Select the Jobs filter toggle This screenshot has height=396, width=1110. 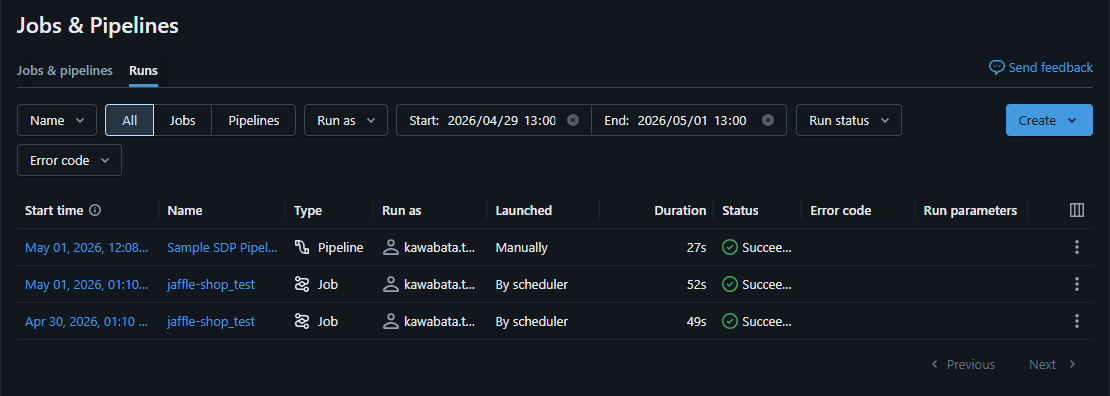coord(183,120)
